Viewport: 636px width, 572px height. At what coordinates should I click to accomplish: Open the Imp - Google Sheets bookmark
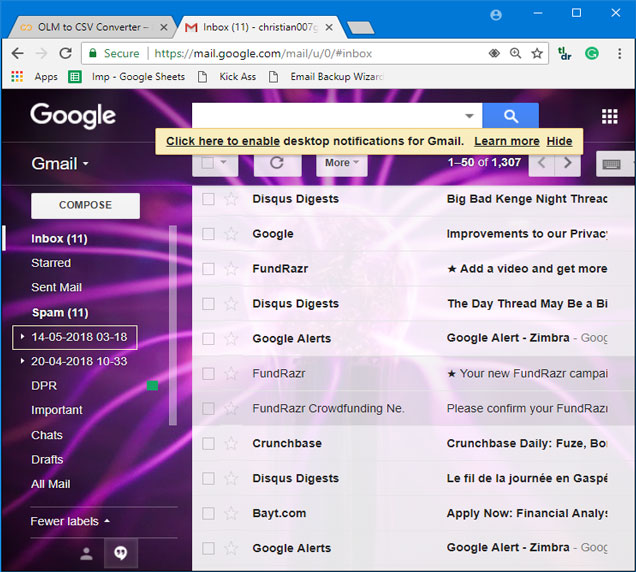click(x=127, y=76)
